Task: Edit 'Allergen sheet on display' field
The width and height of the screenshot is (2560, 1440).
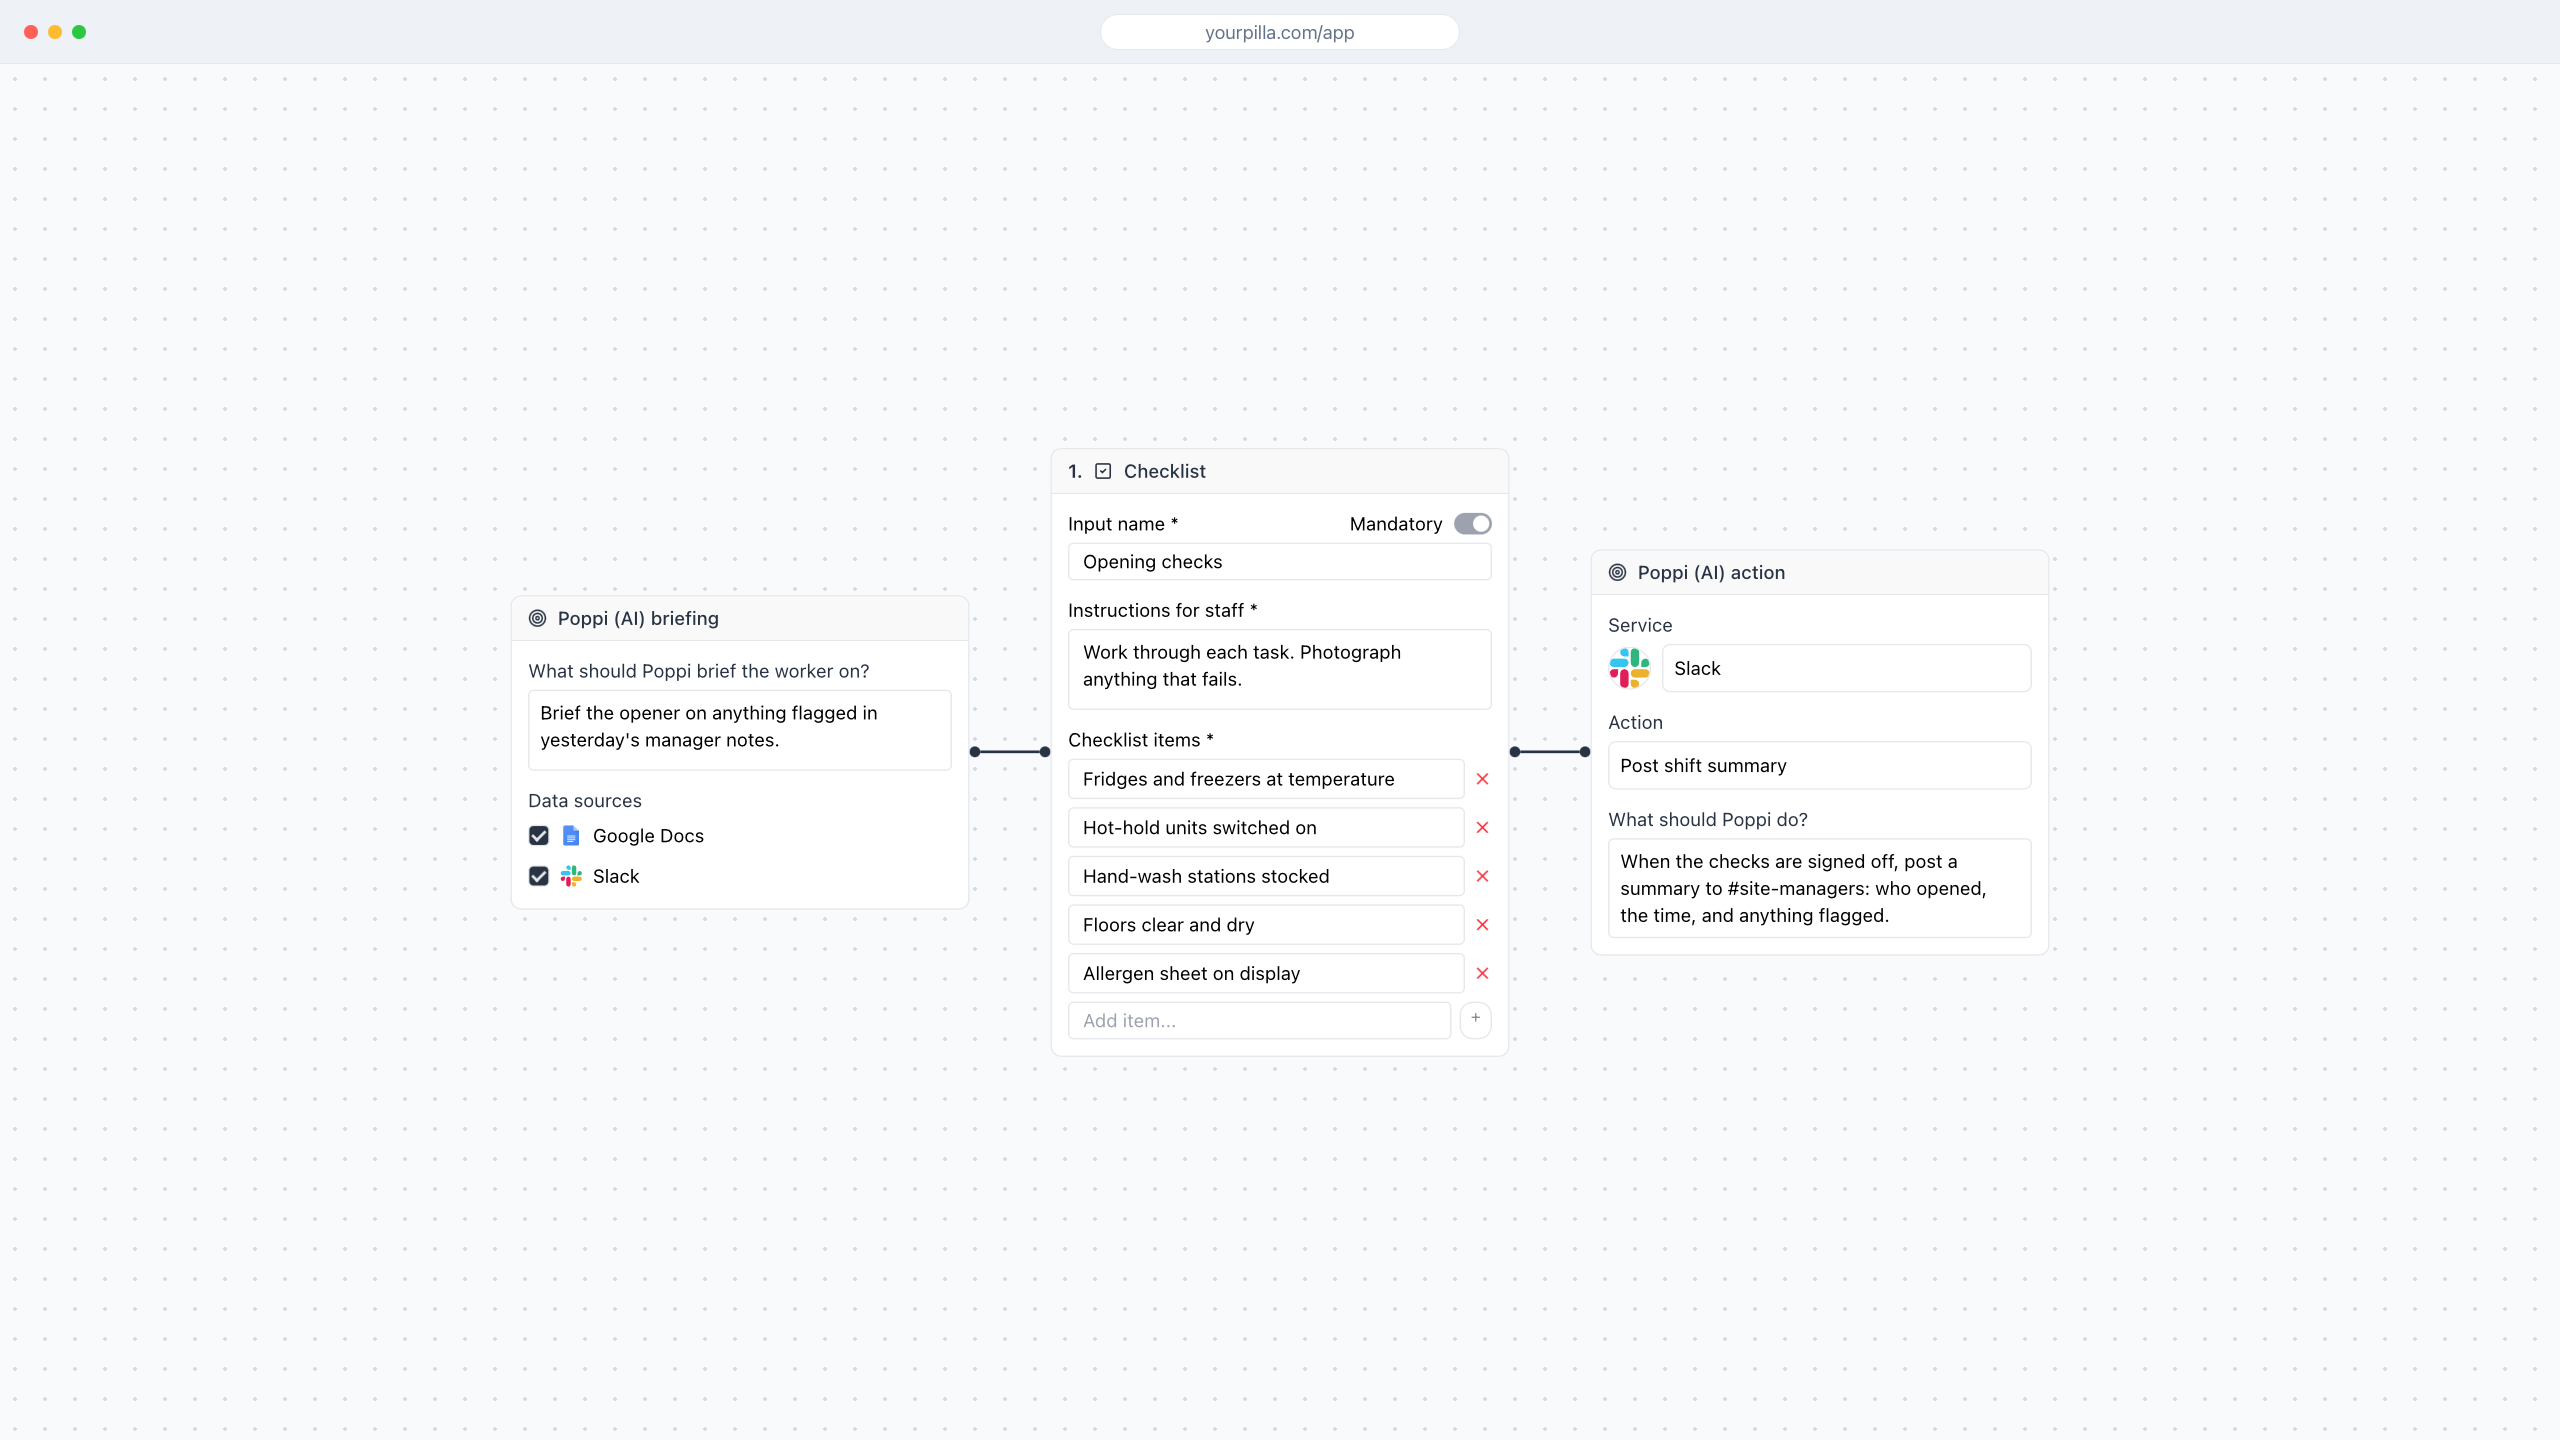Action: coord(1265,973)
